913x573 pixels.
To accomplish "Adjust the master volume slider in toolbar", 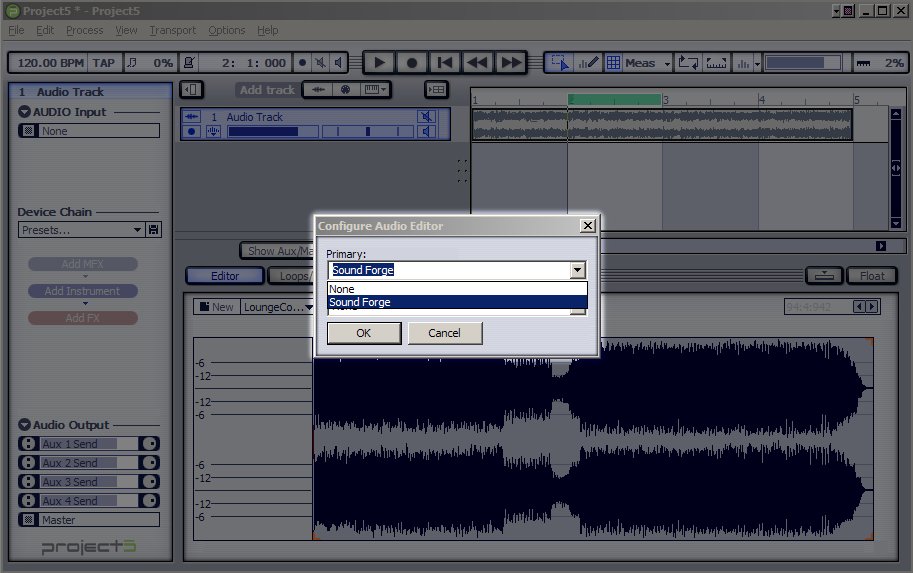I will 803,63.
